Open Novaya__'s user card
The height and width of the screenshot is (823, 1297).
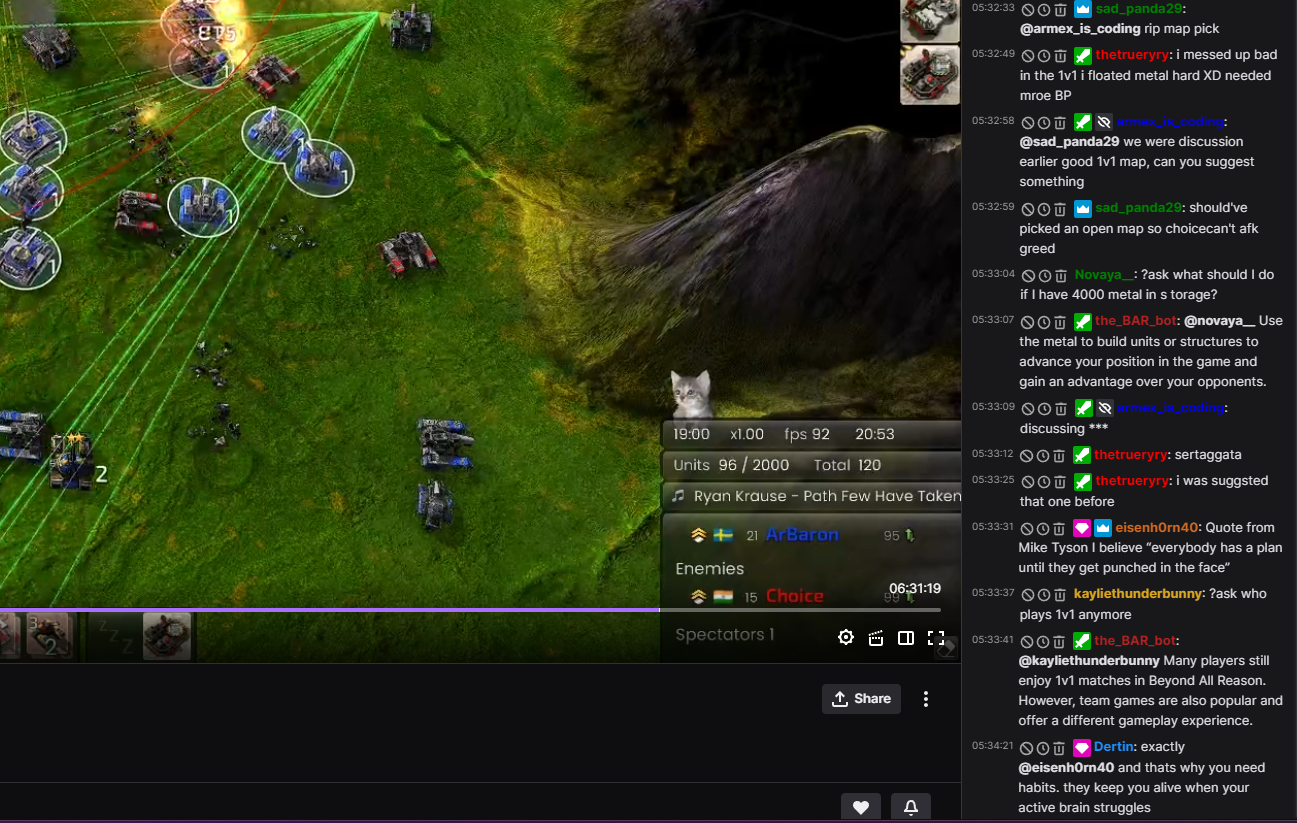(x=1104, y=275)
